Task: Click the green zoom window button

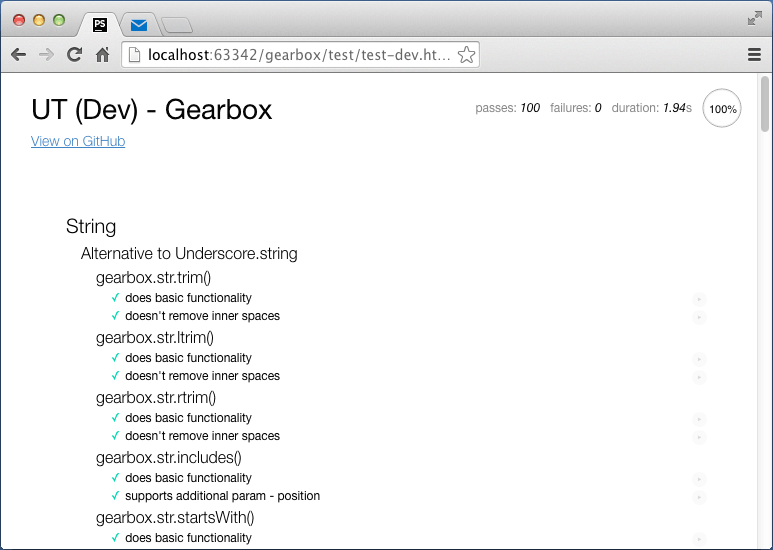Action: click(x=59, y=20)
